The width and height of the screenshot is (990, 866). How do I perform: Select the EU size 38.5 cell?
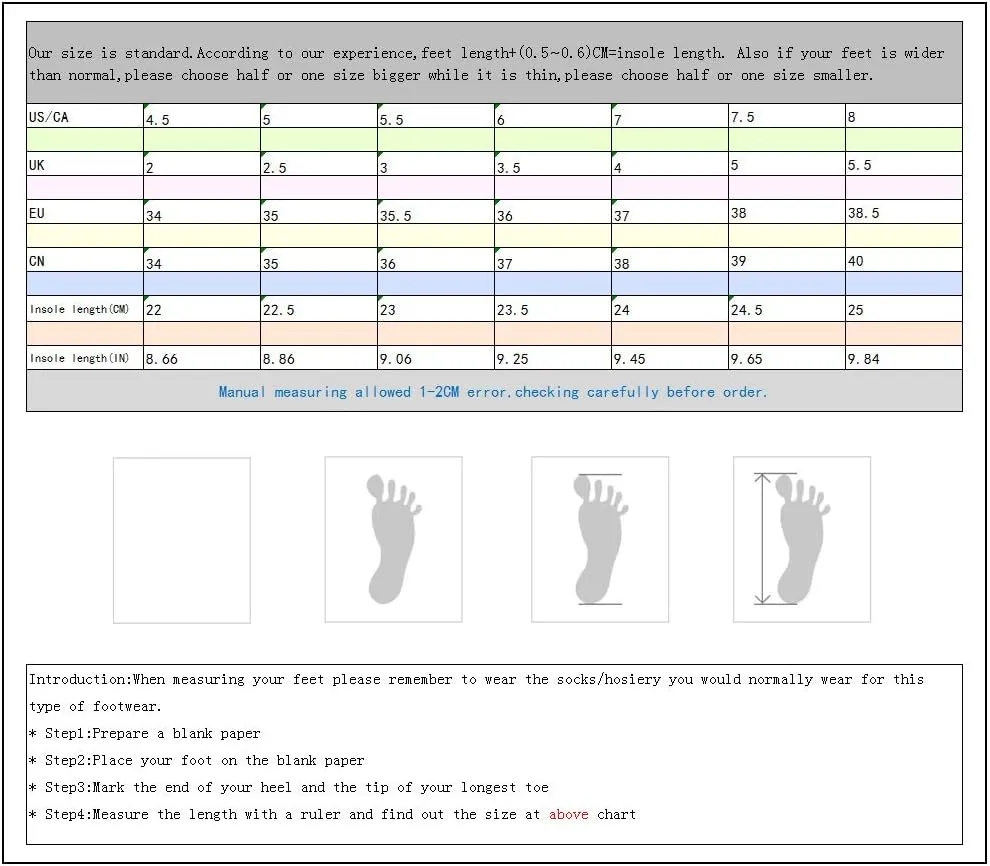pos(904,212)
